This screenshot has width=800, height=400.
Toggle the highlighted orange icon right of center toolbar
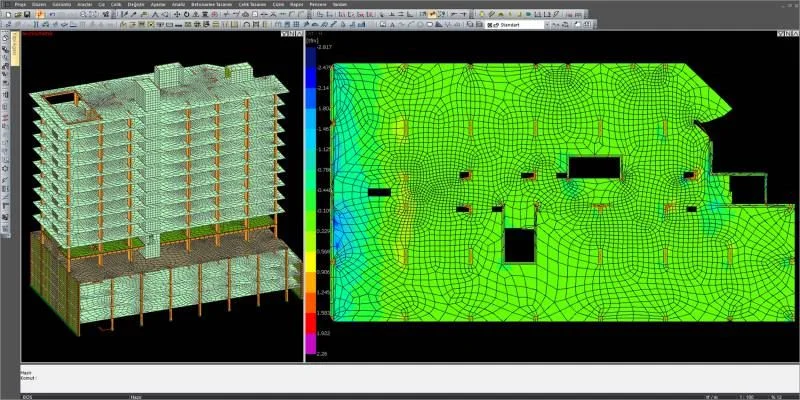(x=433, y=14)
